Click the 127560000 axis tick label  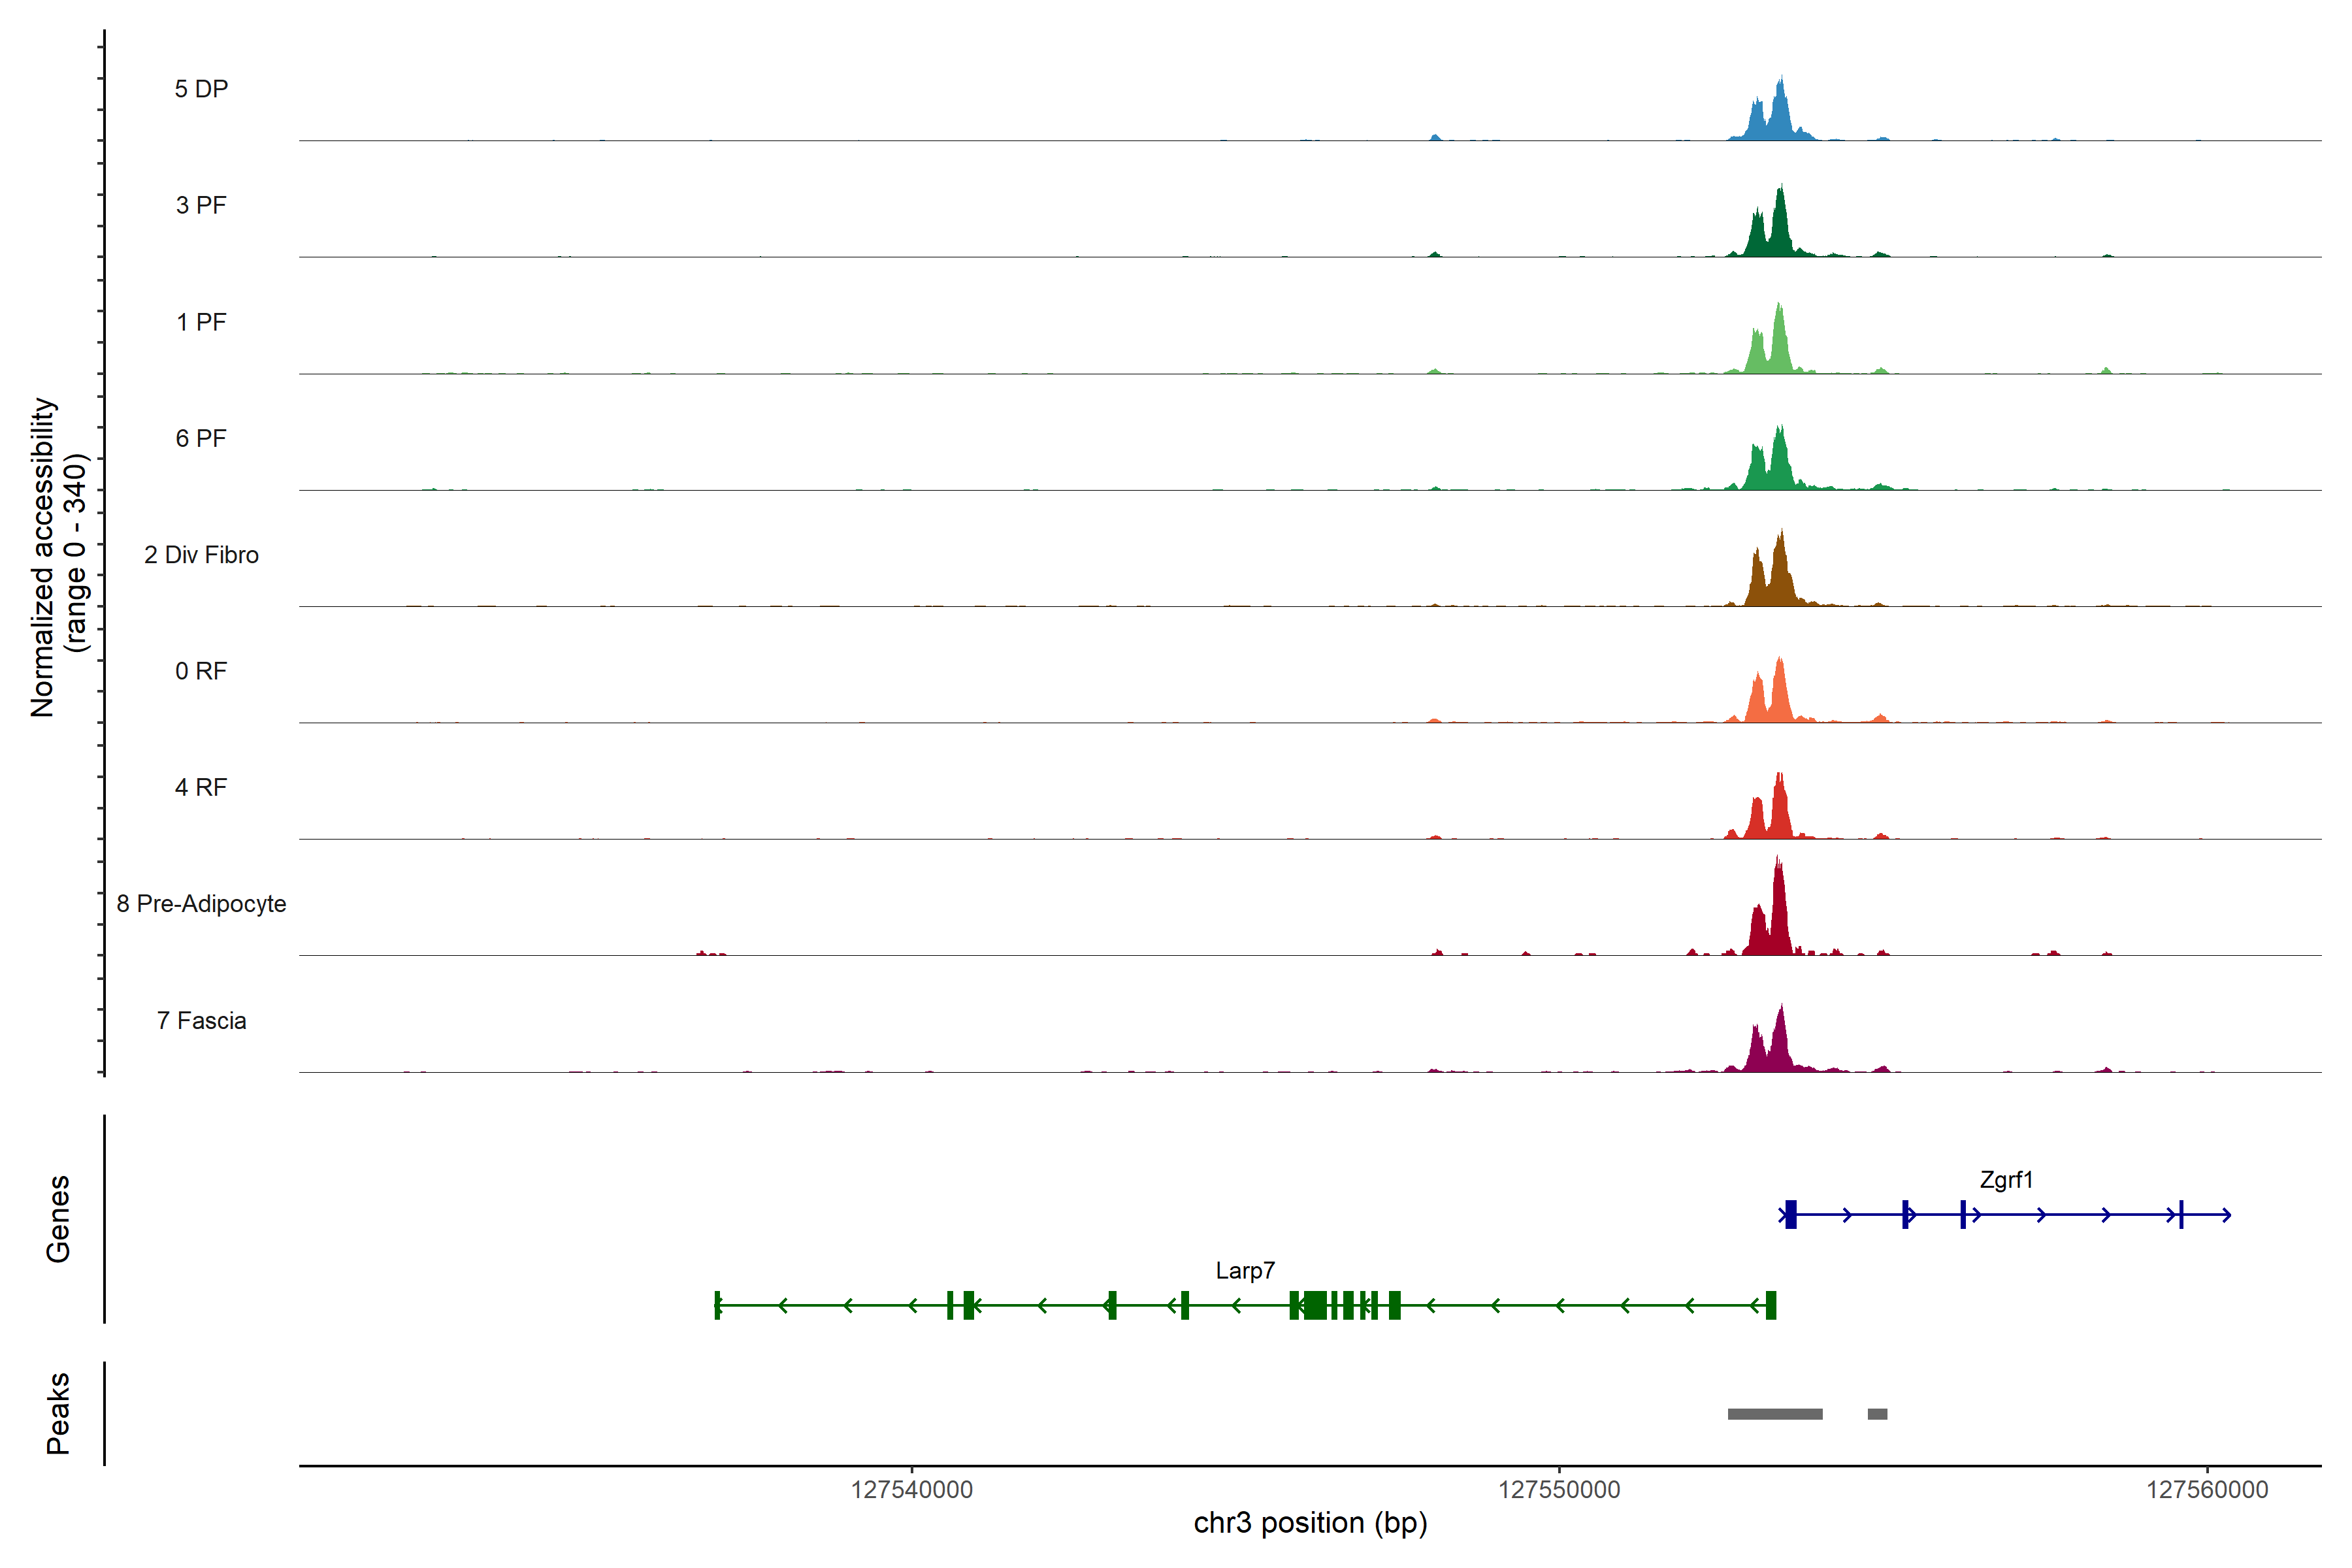point(2207,1490)
